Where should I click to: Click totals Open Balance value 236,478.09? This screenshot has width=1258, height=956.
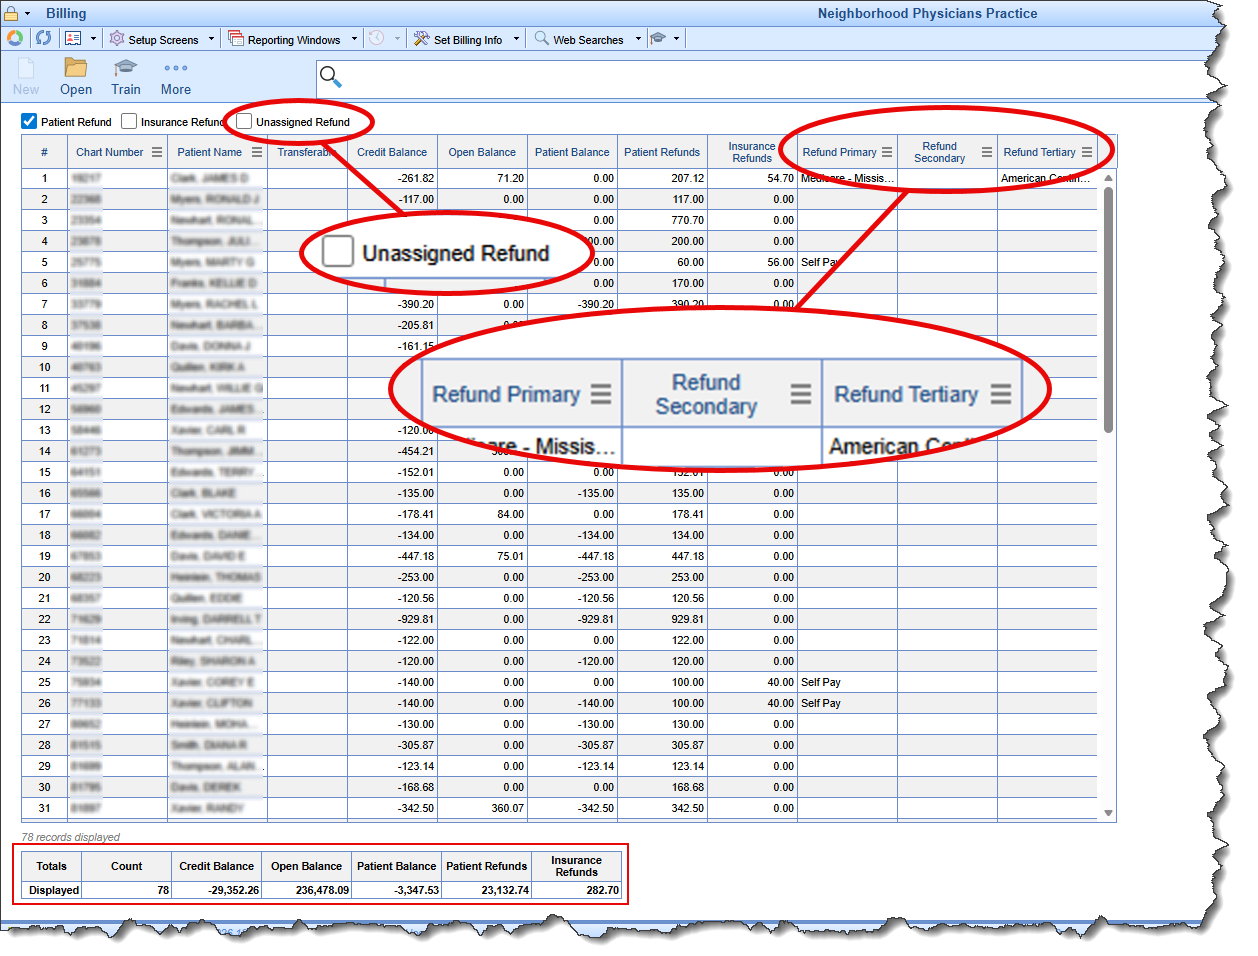pyautogui.click(x=307, y=890)
